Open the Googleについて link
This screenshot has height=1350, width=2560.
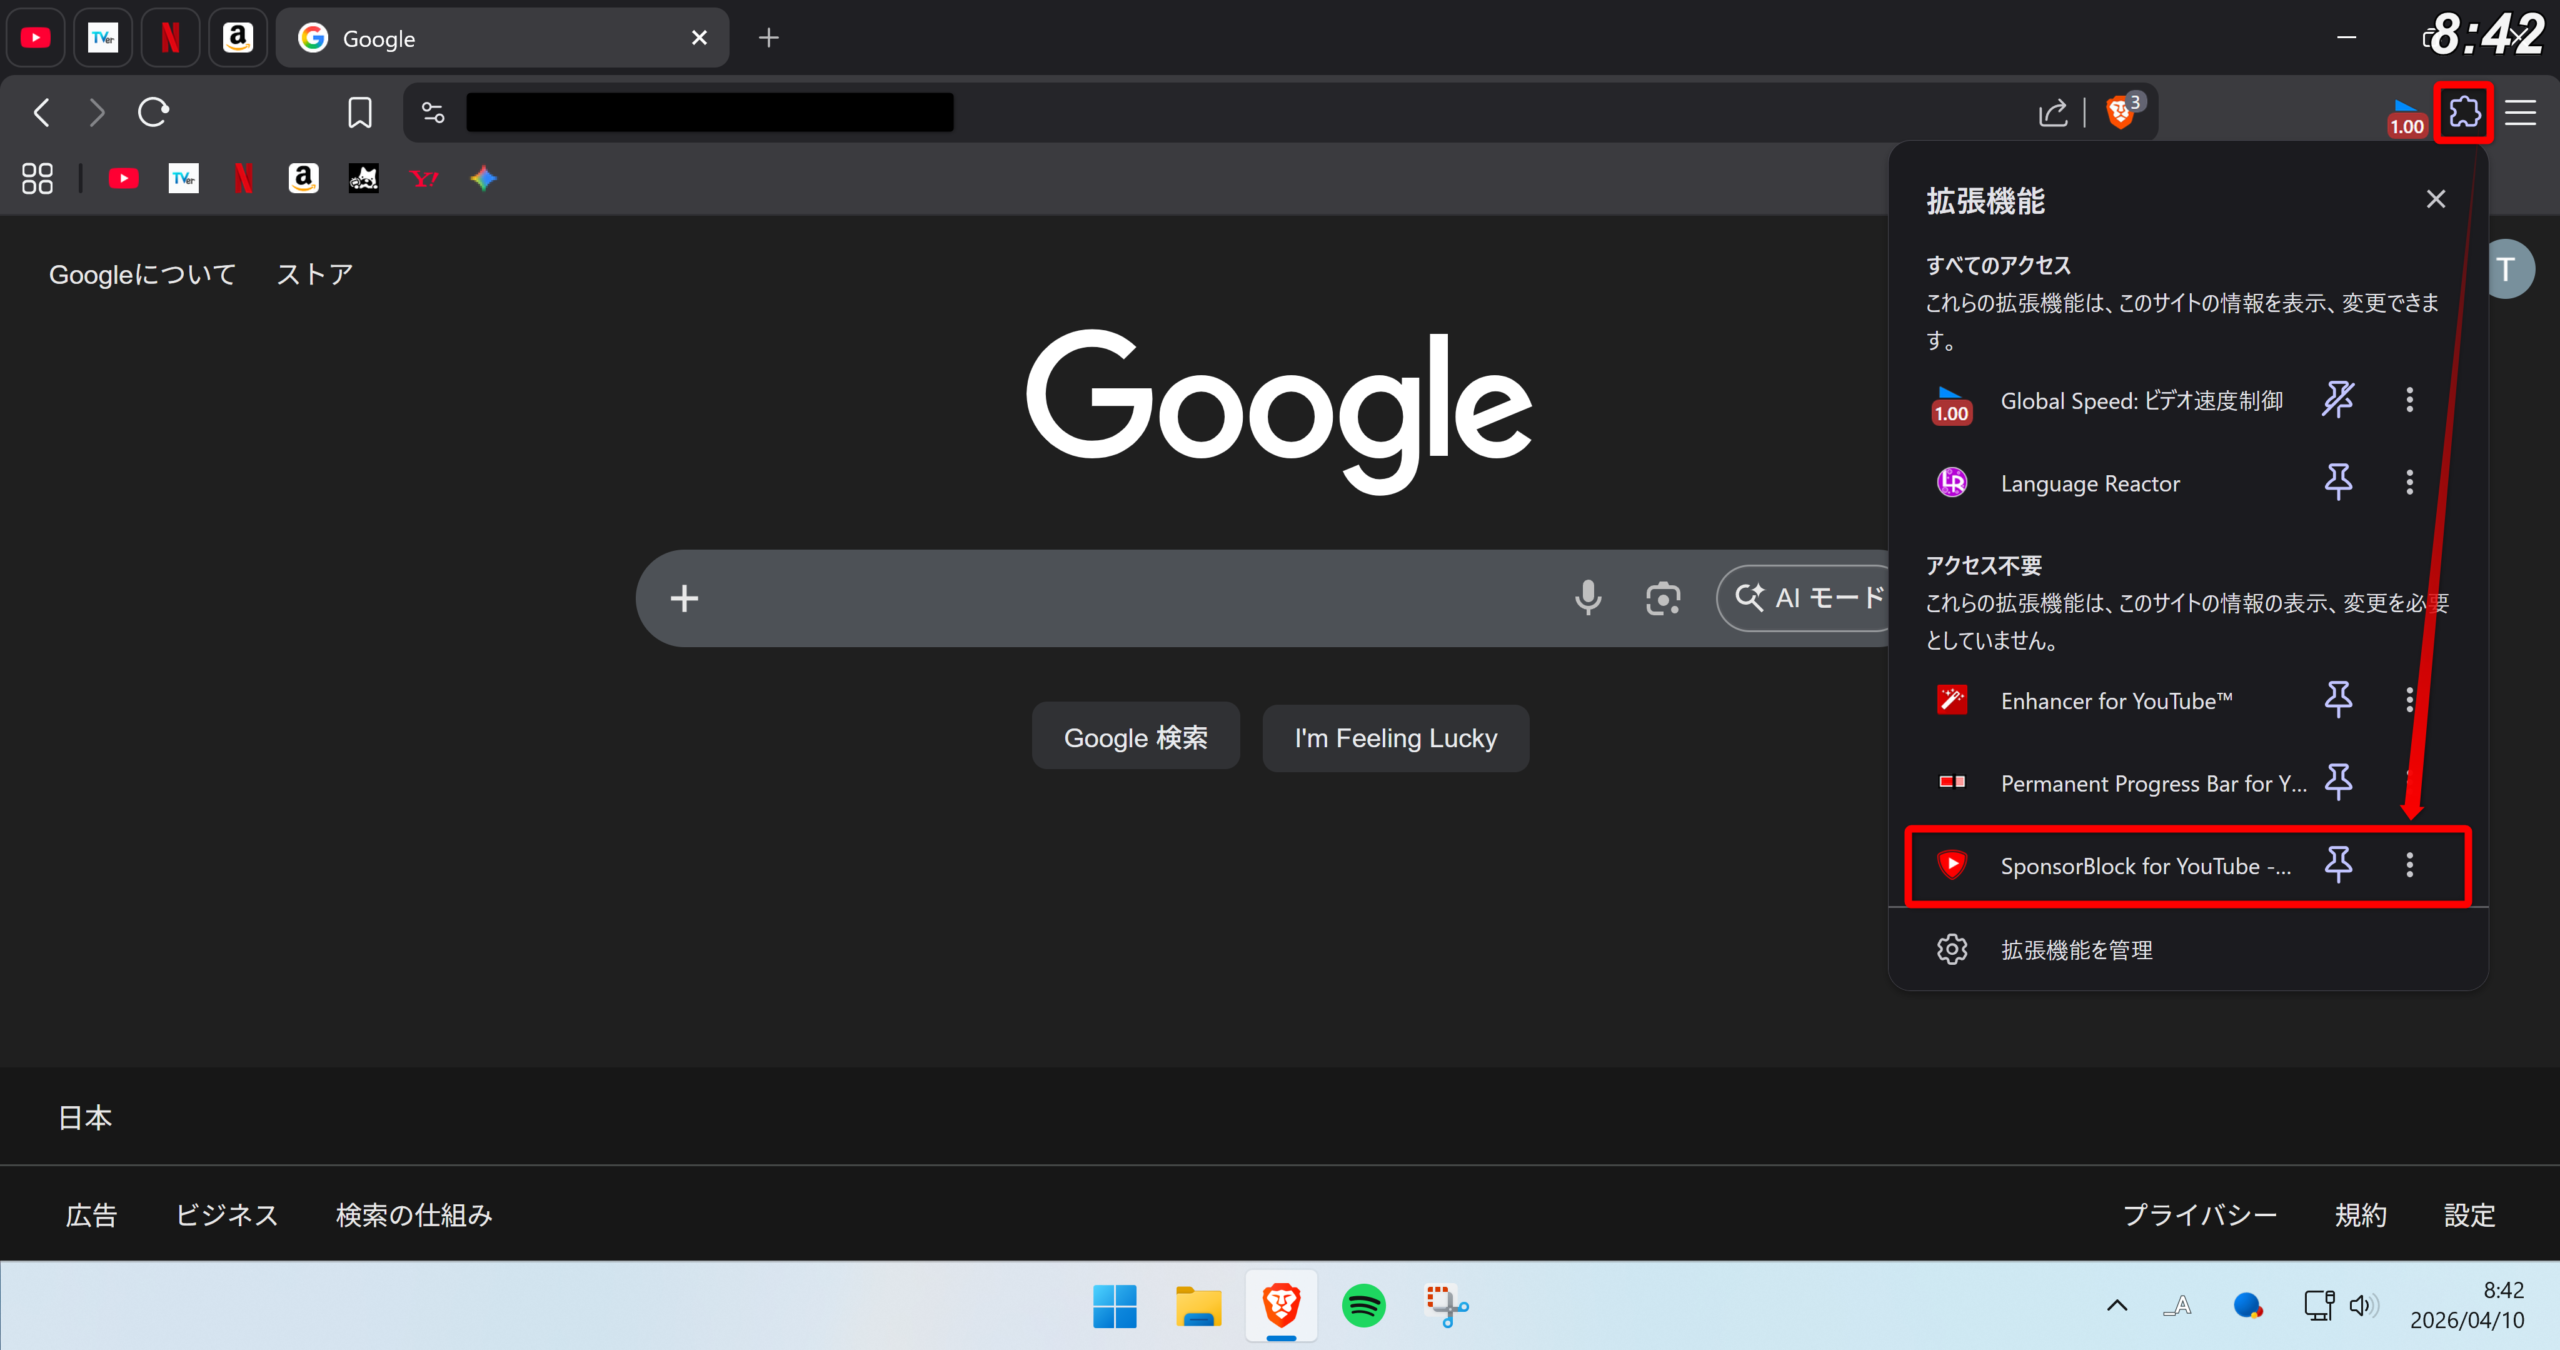coord(143,274)
